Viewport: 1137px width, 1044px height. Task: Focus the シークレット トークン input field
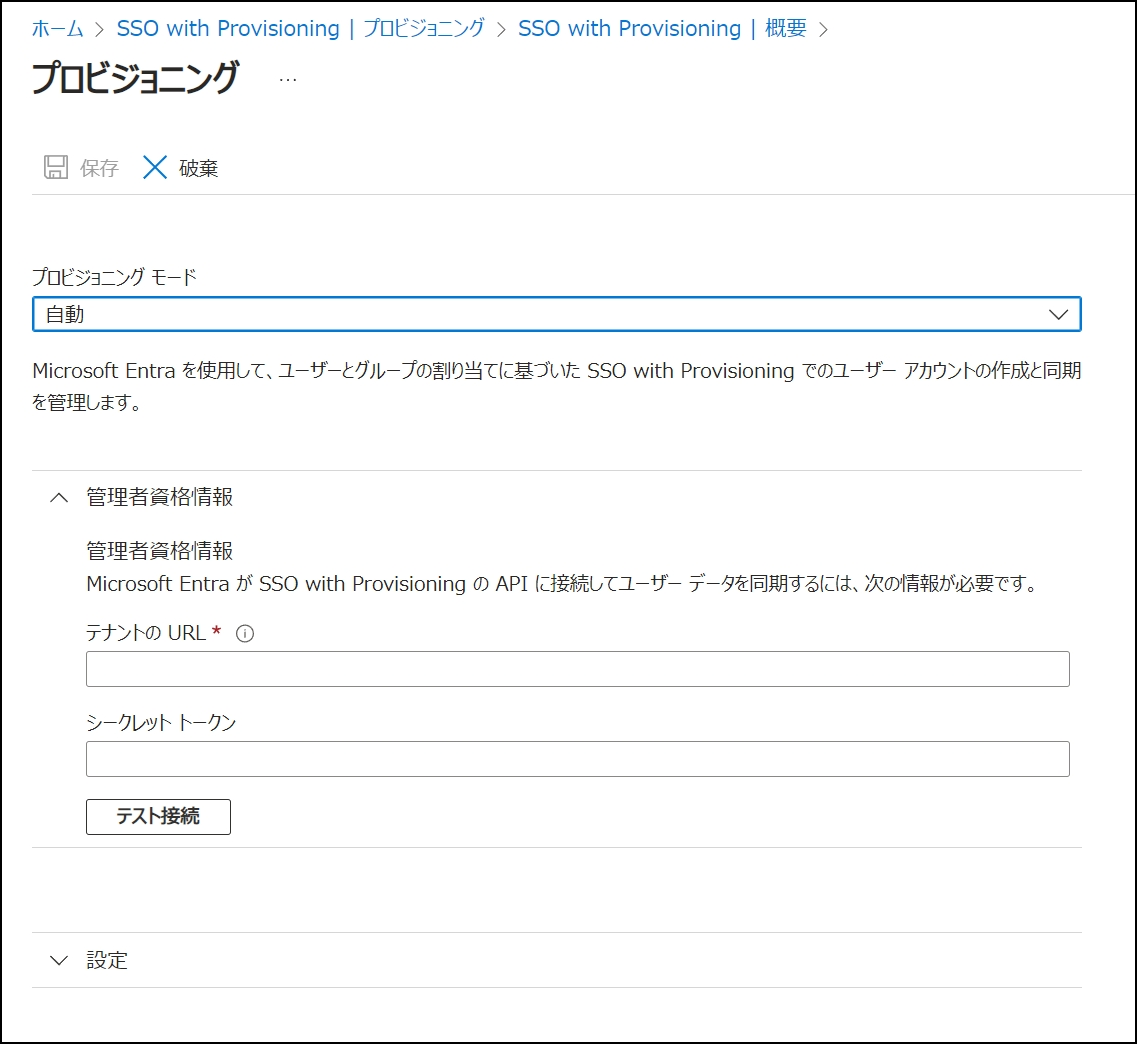point(577,759)
